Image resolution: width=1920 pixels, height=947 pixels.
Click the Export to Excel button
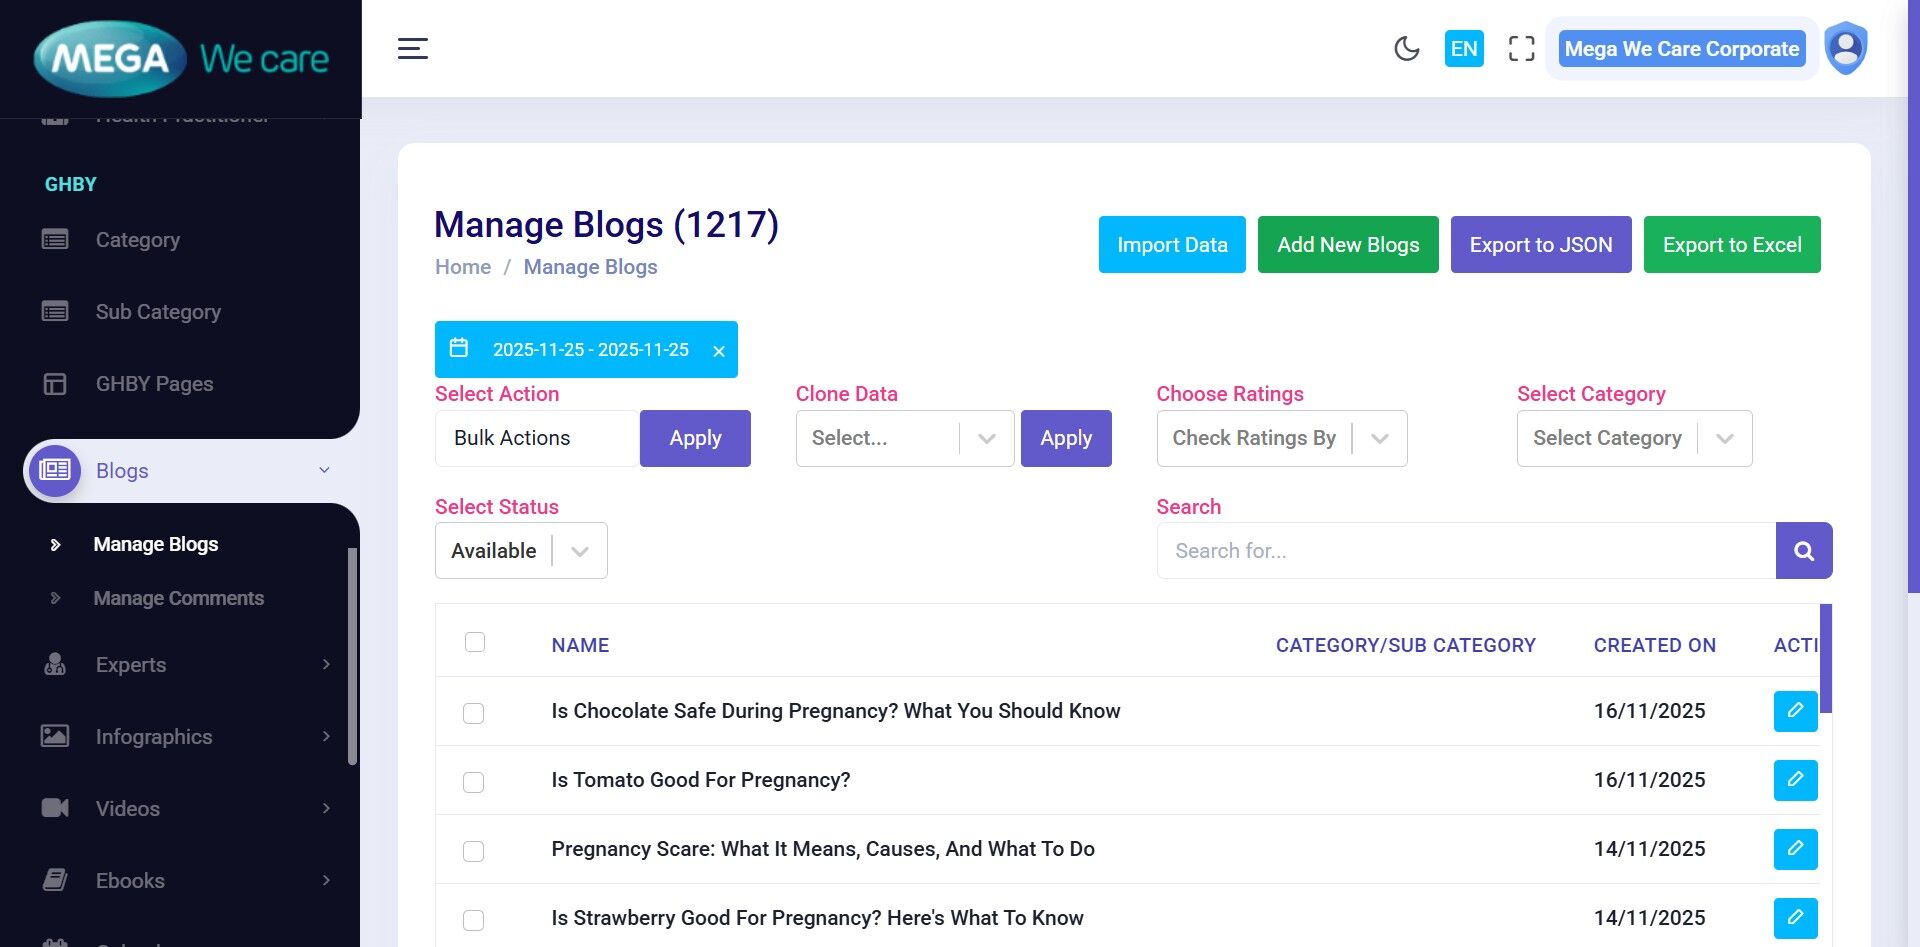[1731, 245]
